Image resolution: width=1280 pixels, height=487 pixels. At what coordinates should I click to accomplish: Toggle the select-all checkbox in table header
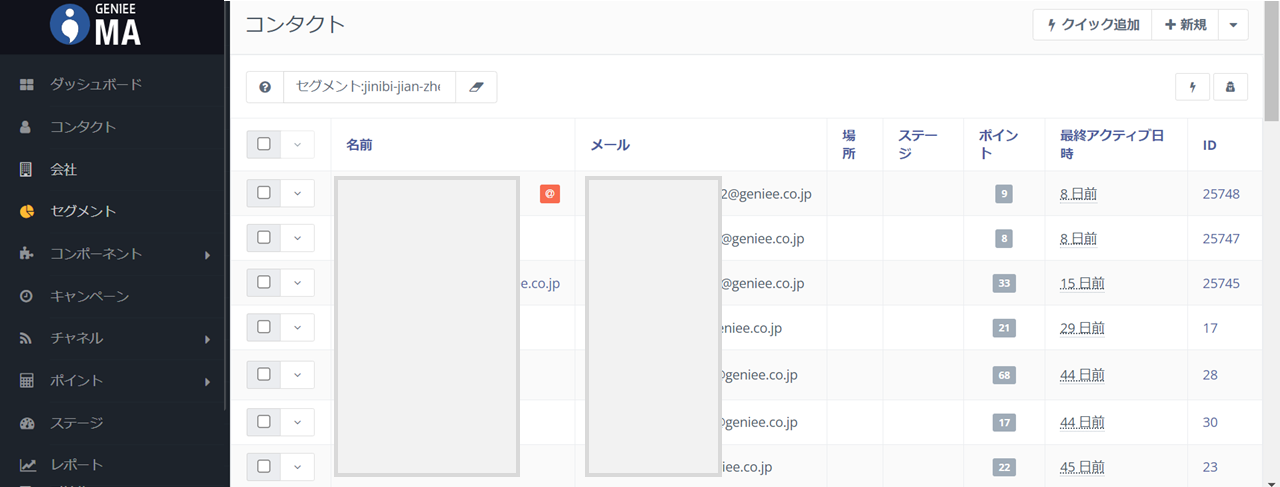pyautogui.click(x=264, y=144)
